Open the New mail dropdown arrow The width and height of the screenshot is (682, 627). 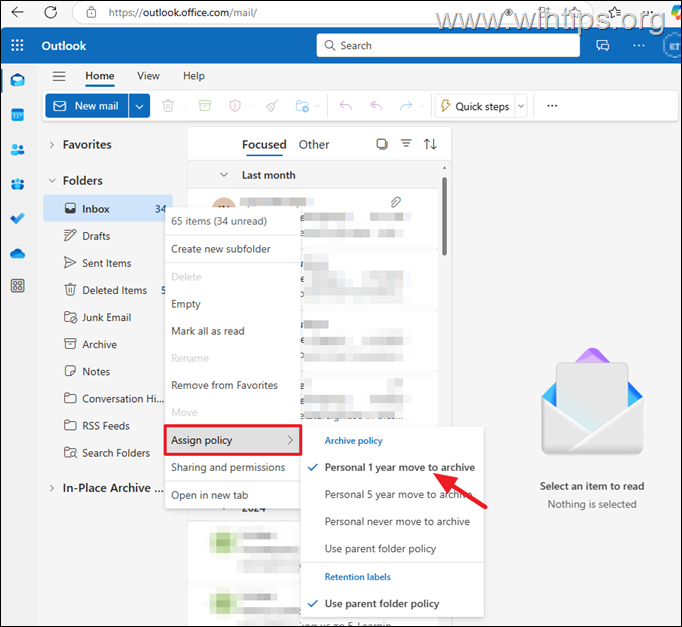coord(139,106)
